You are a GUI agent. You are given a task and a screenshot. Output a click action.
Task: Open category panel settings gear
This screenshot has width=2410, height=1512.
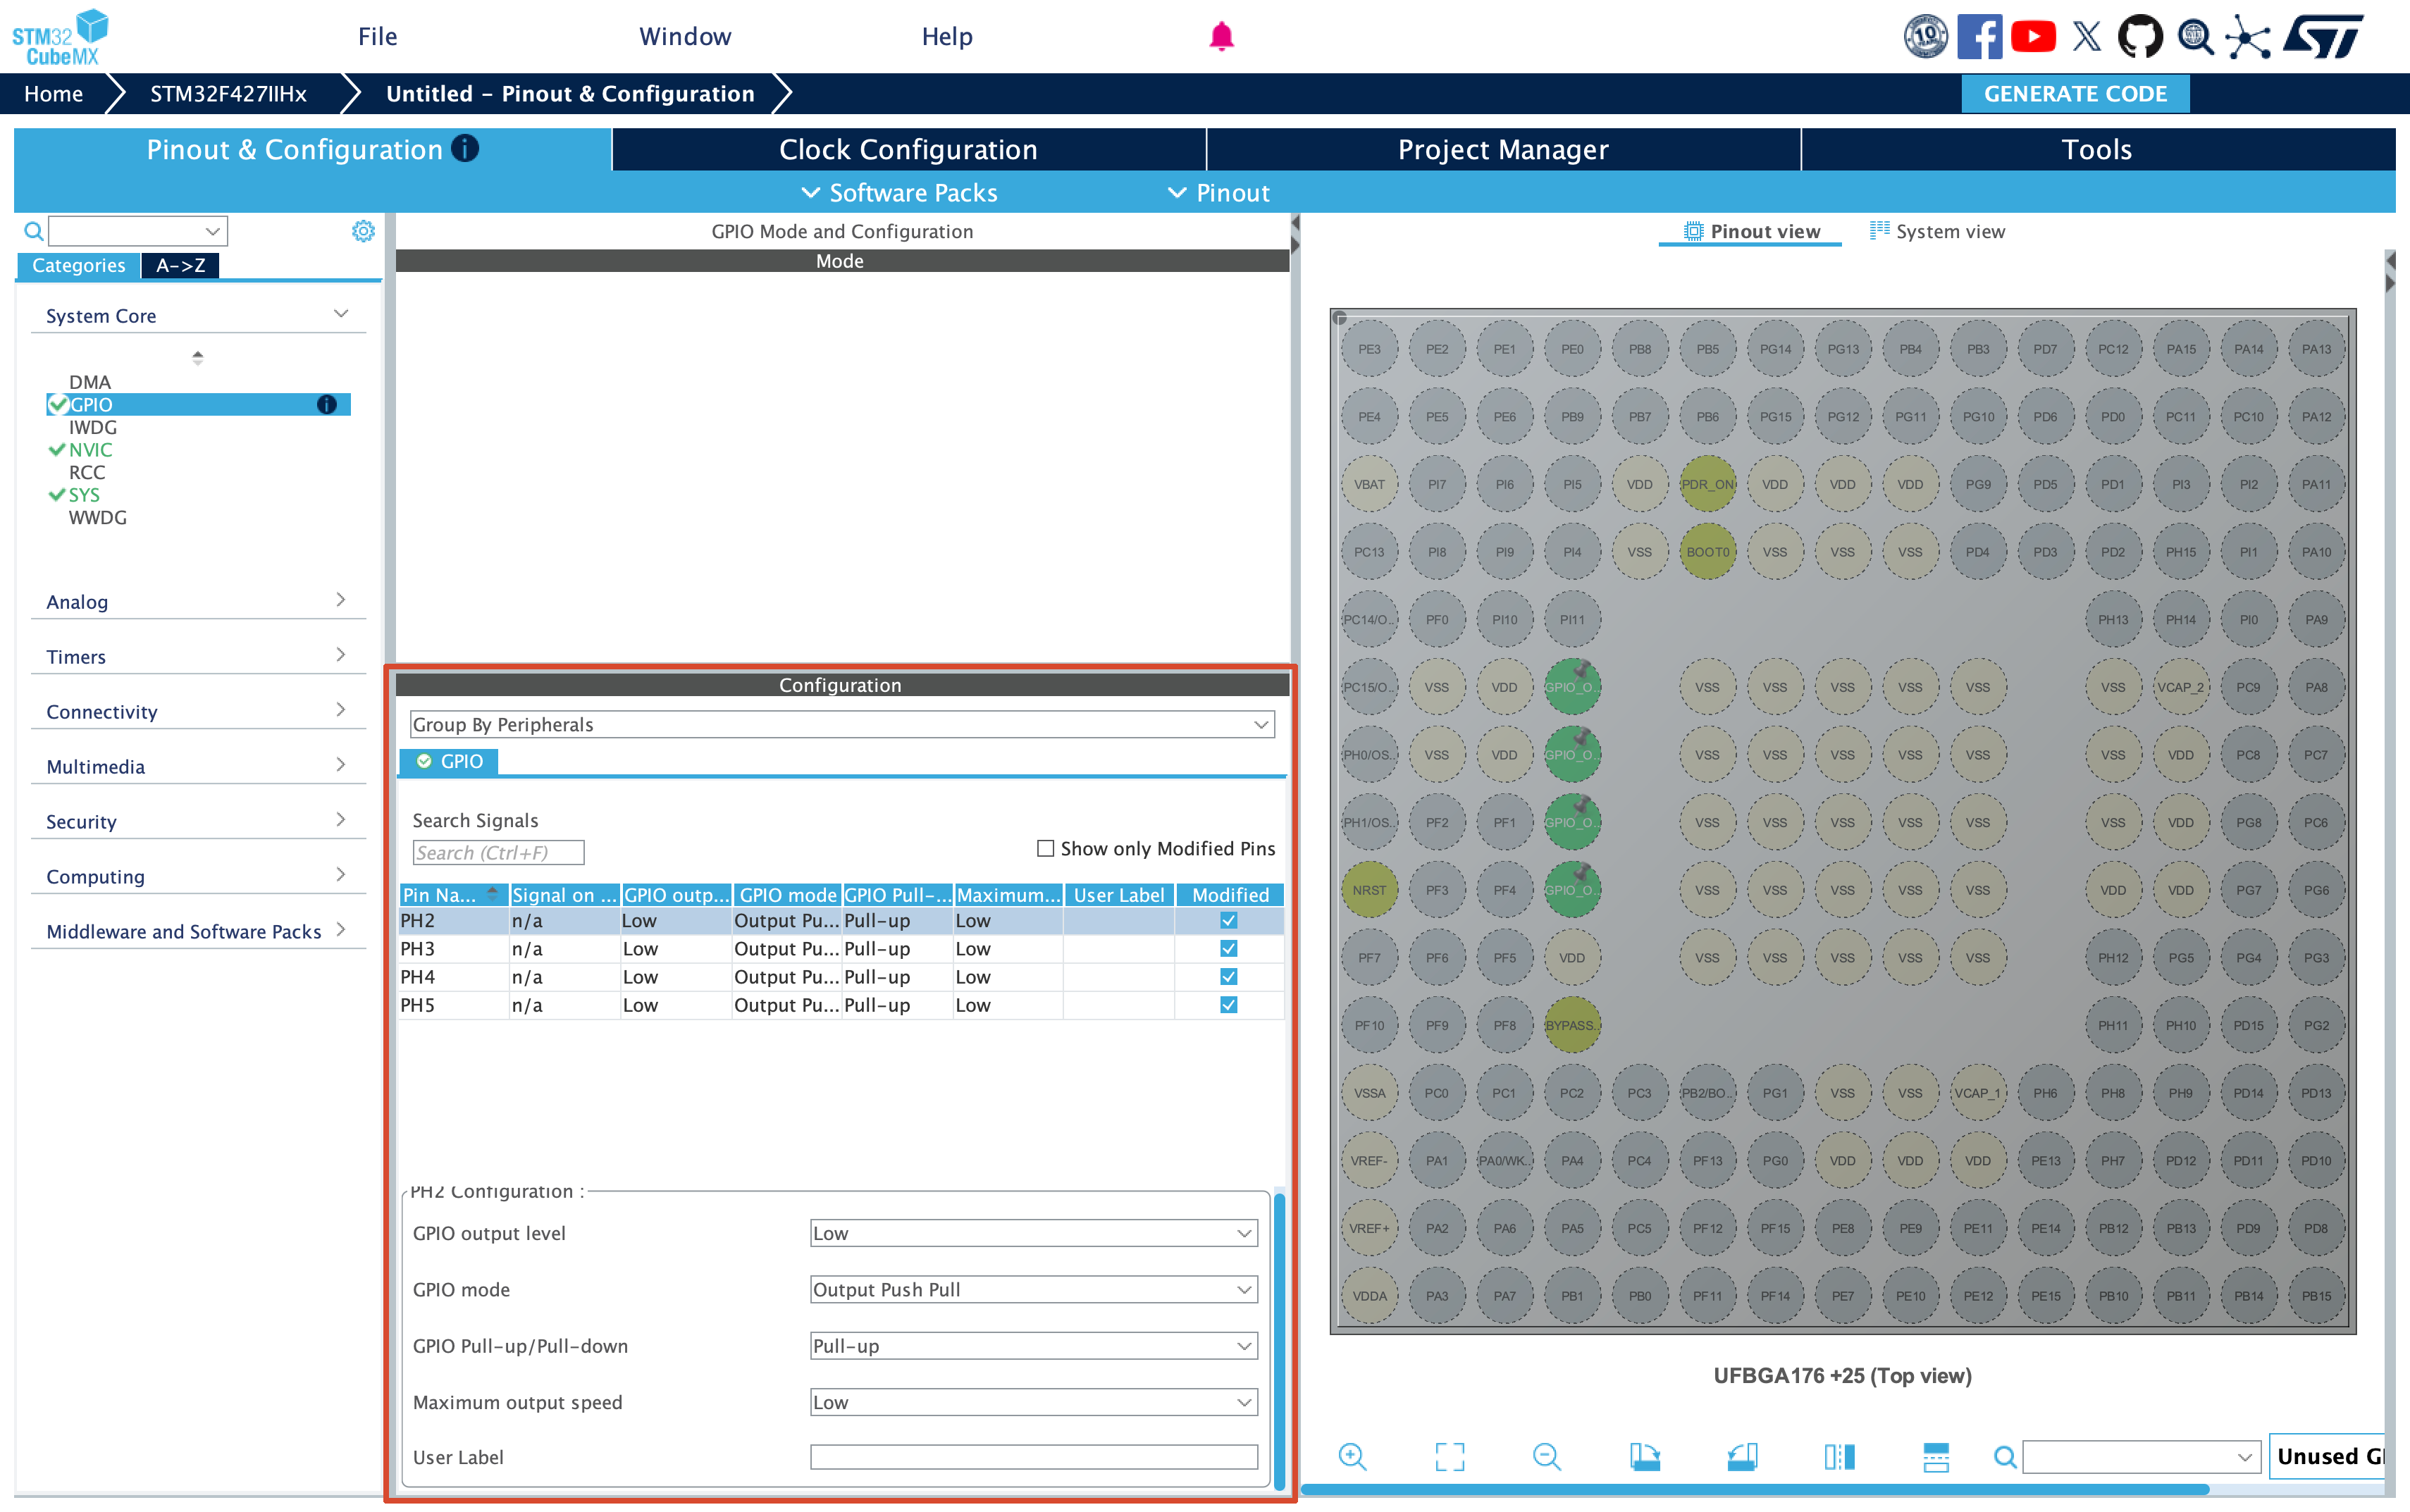(363, 231)
